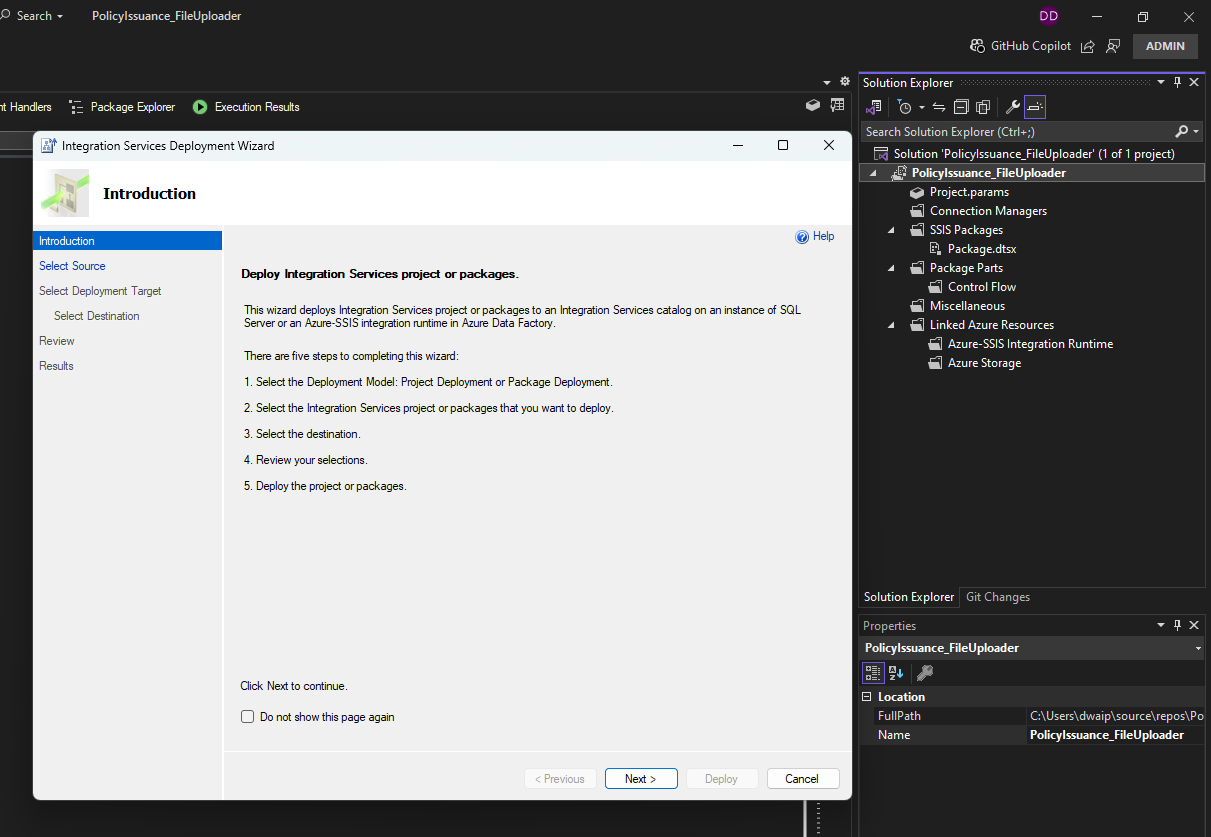Click the Alphabetical sort icon in Properties

coord(895,673)
